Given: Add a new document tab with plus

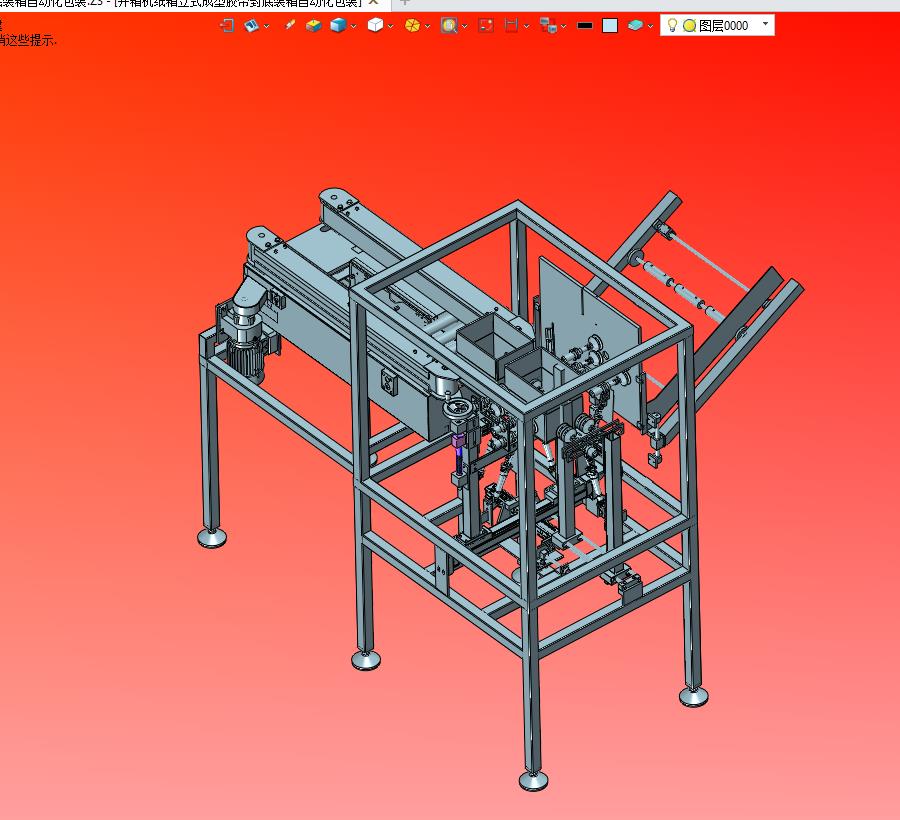Looking at the screenshot, I should tap(404, 3).
